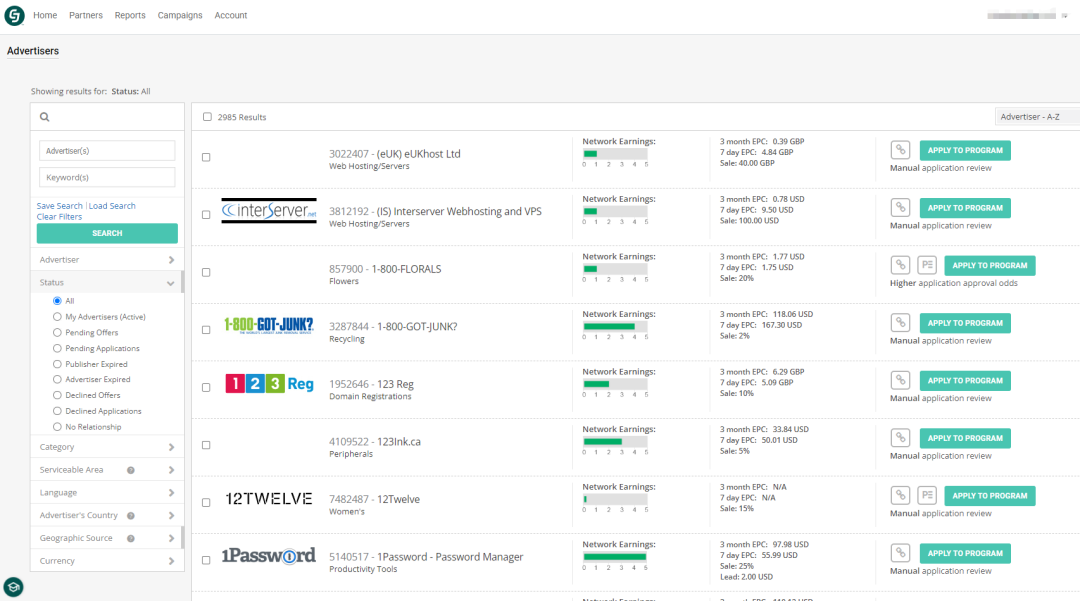Click the green SEARCH button
Screen dimensions: 1080x601
click(107, 233)
